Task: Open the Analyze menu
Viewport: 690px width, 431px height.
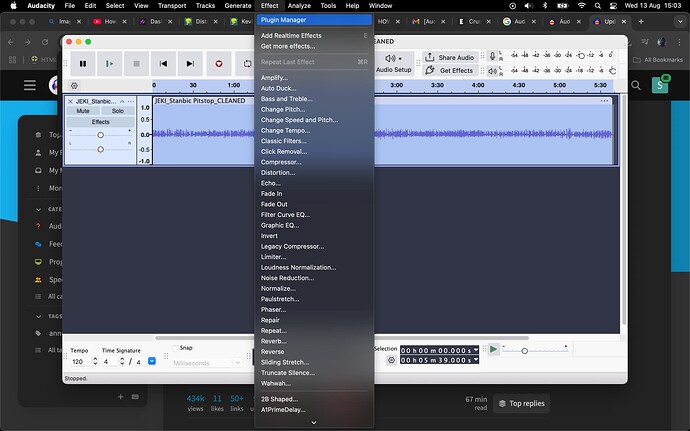Action: tap(299, 6)
